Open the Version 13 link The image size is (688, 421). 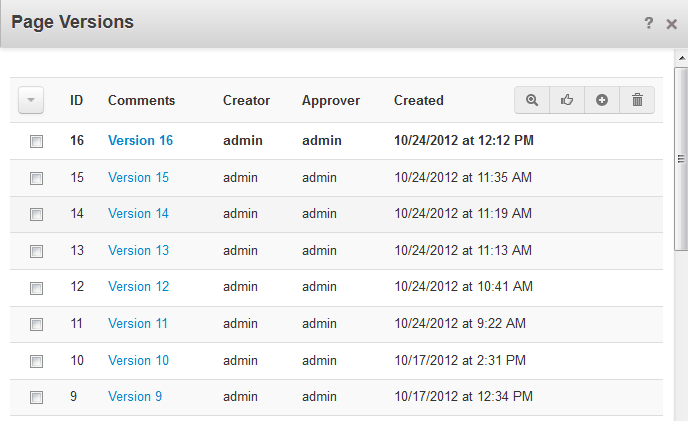[x=138, y=250]
